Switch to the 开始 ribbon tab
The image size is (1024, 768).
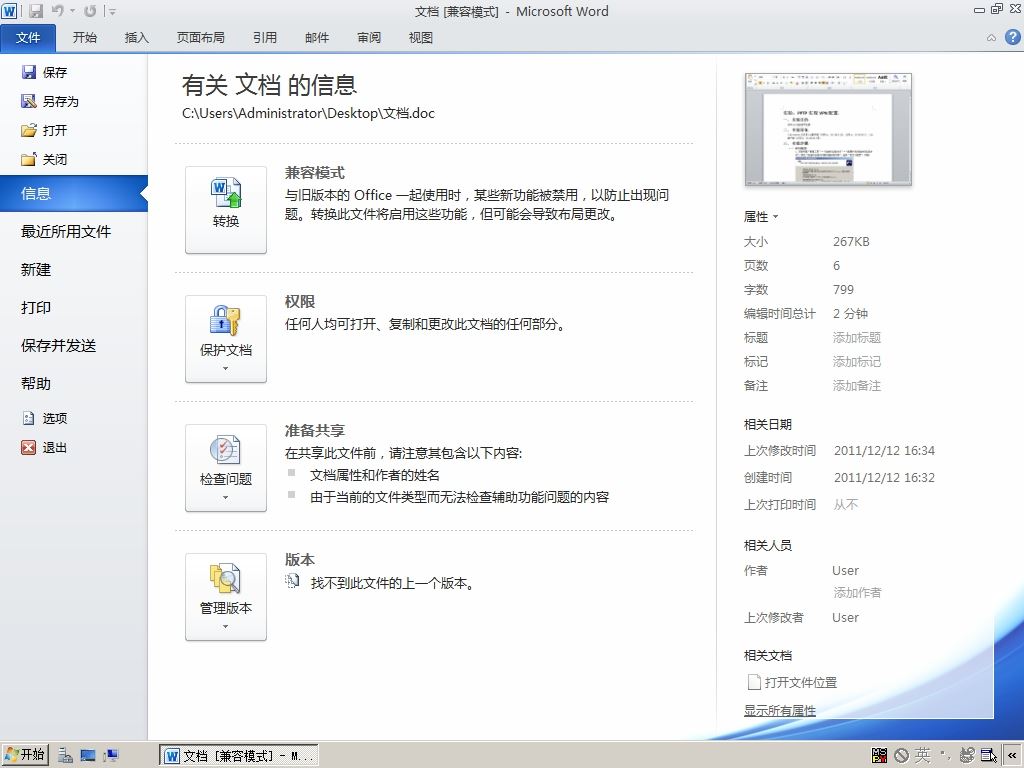pos(85,38)
